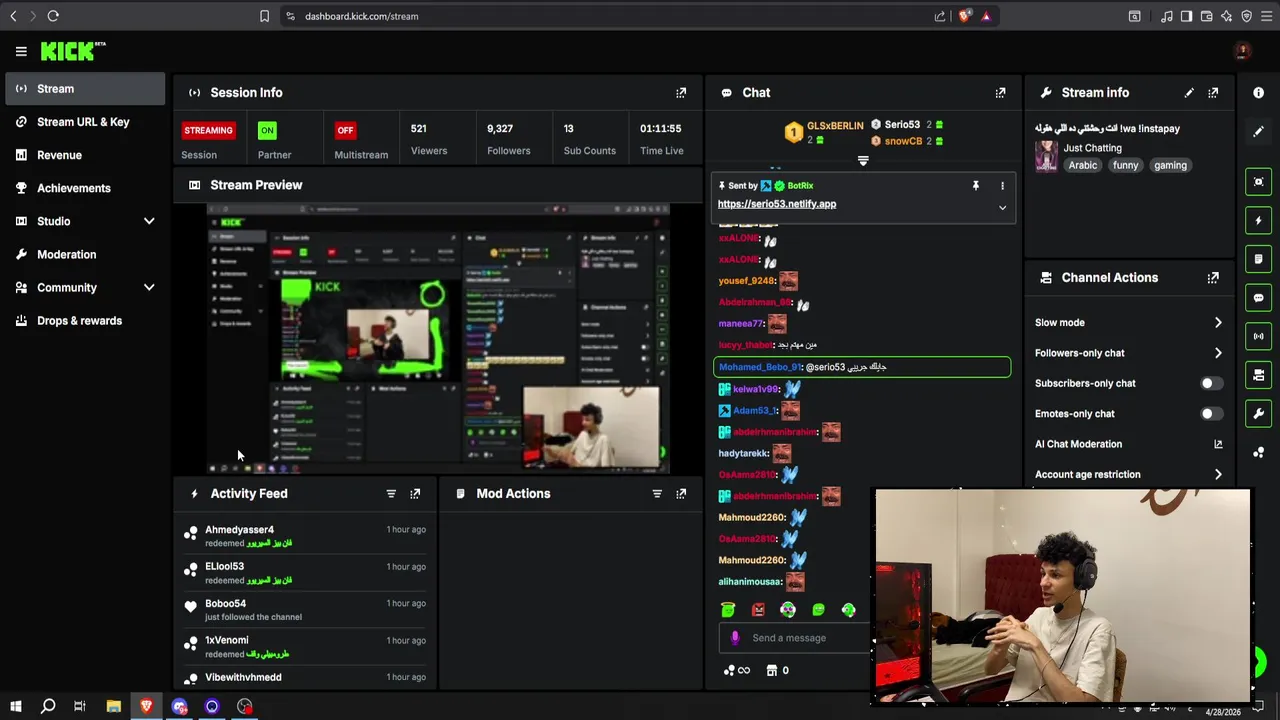This screenshot has width=1280, height=720.
Task: Edit stream info with the pencil icon
Action: pyautogui.click(x=1189, y=92)
